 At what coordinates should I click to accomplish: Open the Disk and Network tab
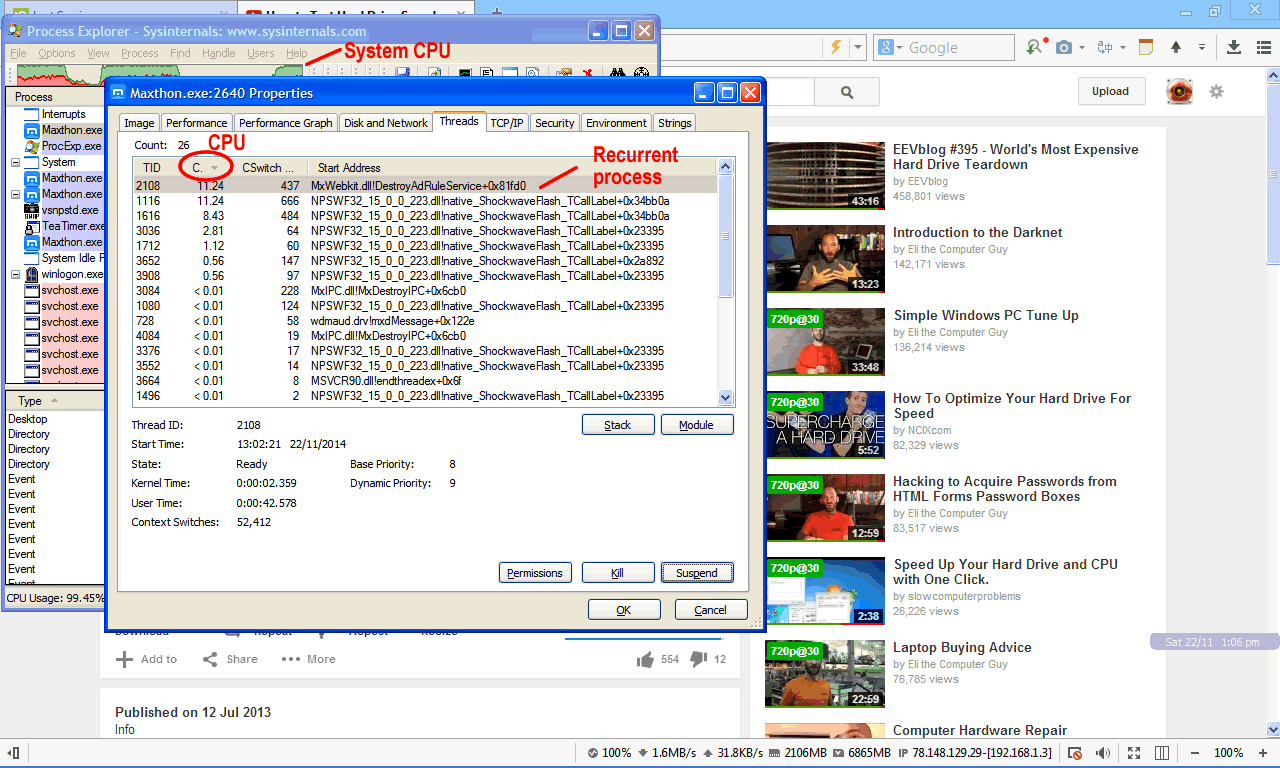pyautogui.click(x=385, y=123)
